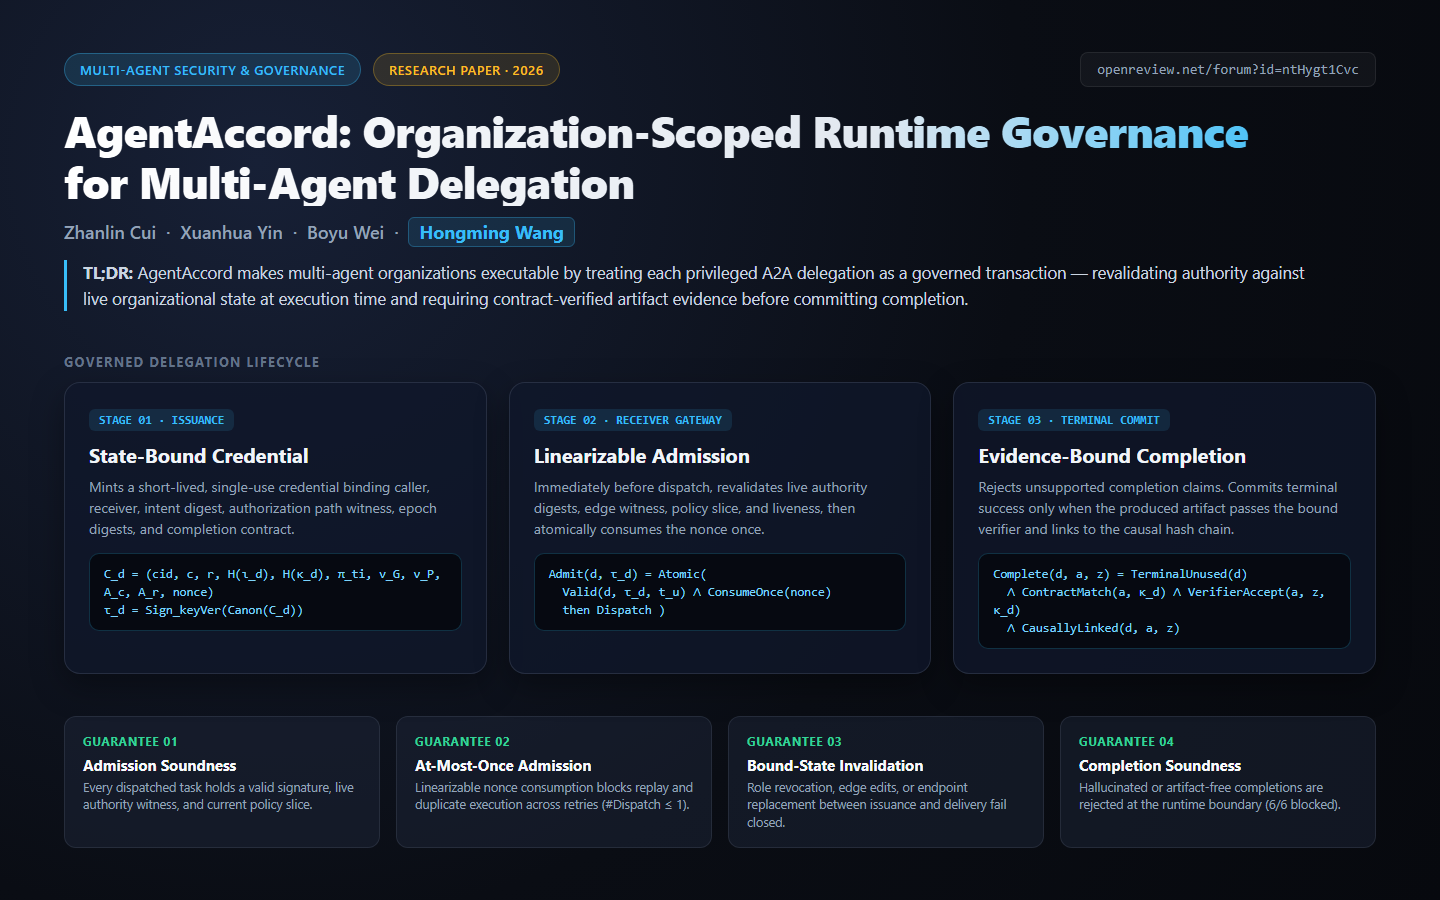Click the Admission Soundness description
The height and width of the screenshot is (900, 1440).
click(218, 796)
